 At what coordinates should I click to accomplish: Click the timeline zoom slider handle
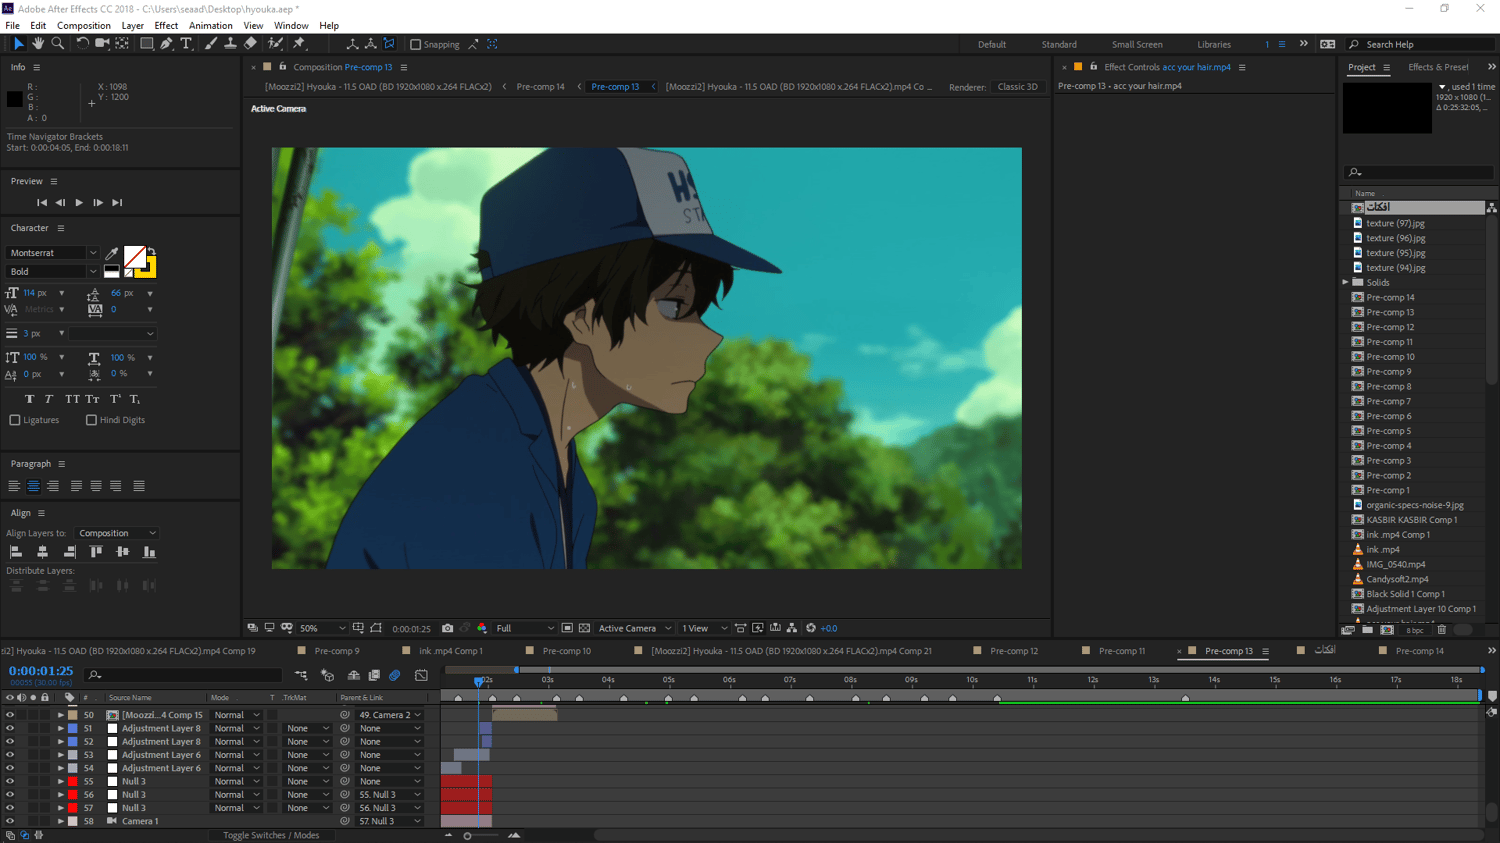467,836
